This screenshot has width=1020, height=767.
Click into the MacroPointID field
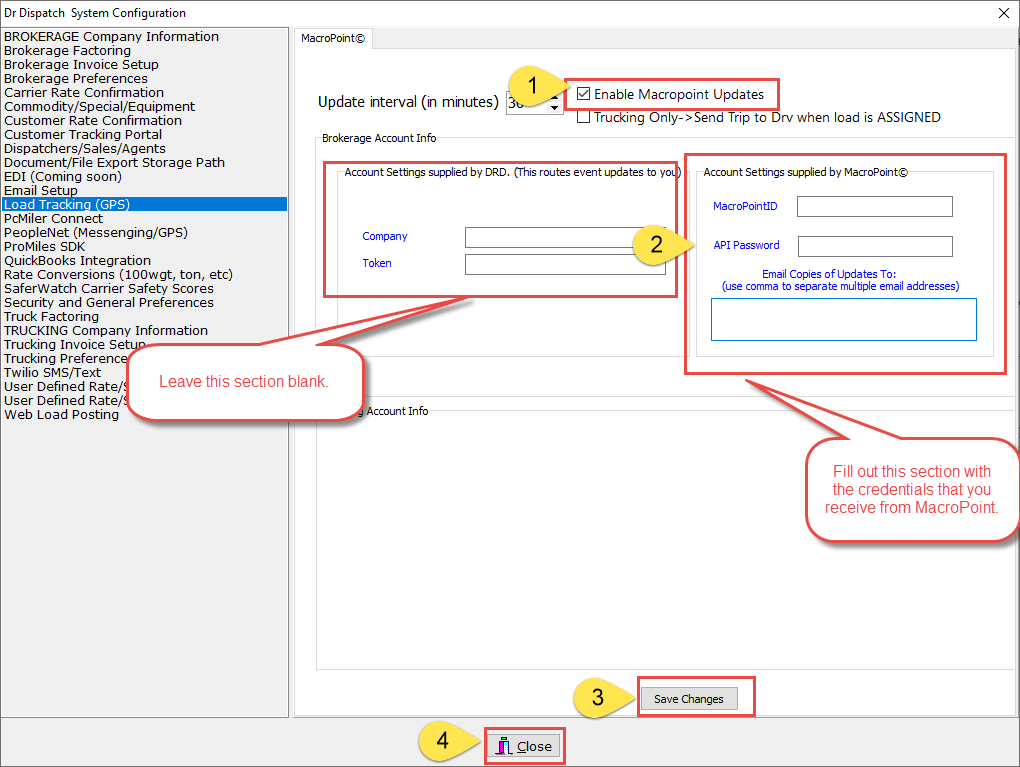click(874, 206)
